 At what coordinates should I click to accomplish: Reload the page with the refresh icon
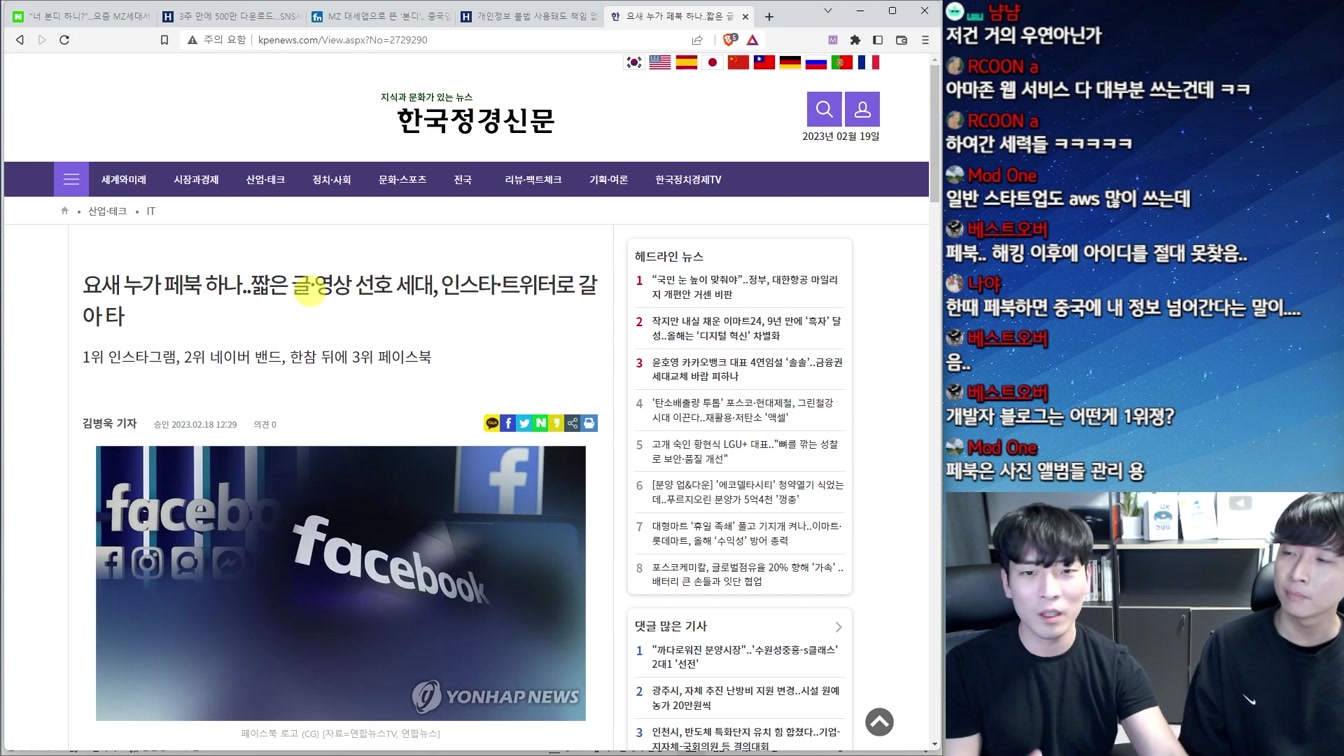coord(64,40)
